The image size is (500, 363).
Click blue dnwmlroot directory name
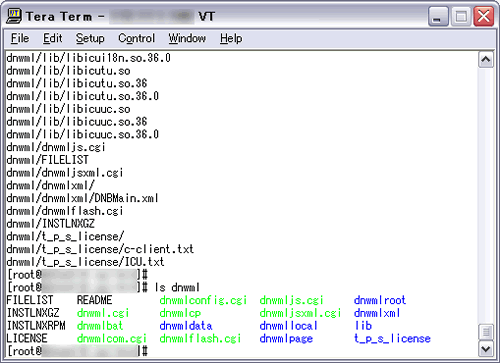[380, 300]
